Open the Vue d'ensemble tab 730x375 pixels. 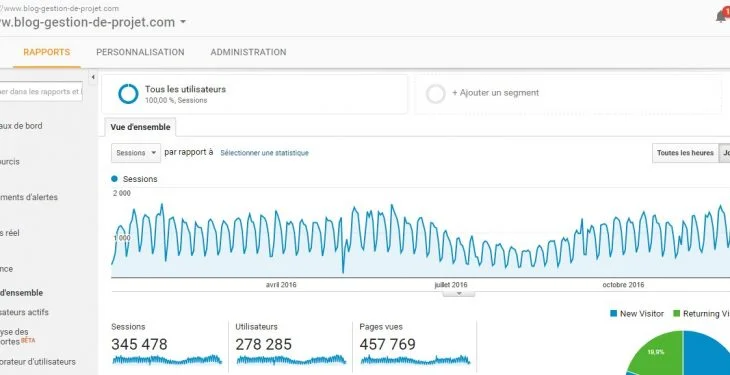(141, 127)
